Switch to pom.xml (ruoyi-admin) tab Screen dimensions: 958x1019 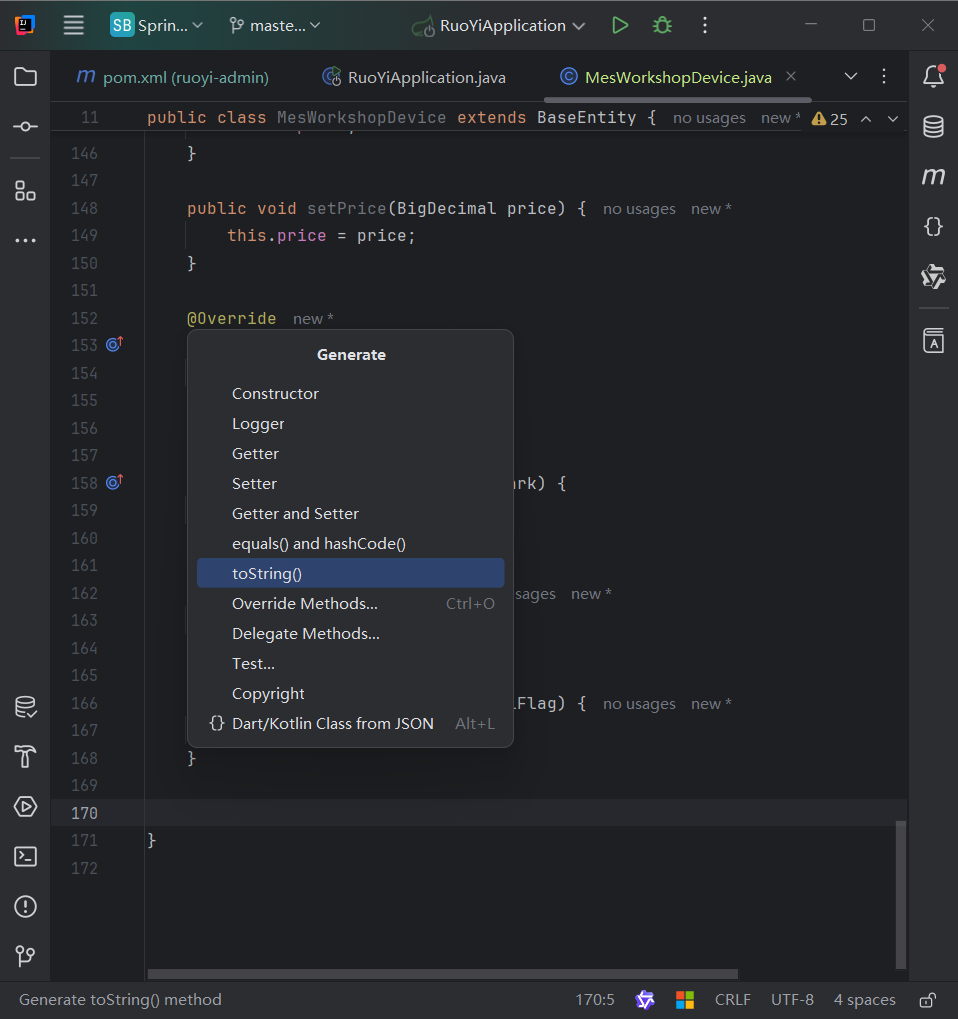tap(172, 77)
